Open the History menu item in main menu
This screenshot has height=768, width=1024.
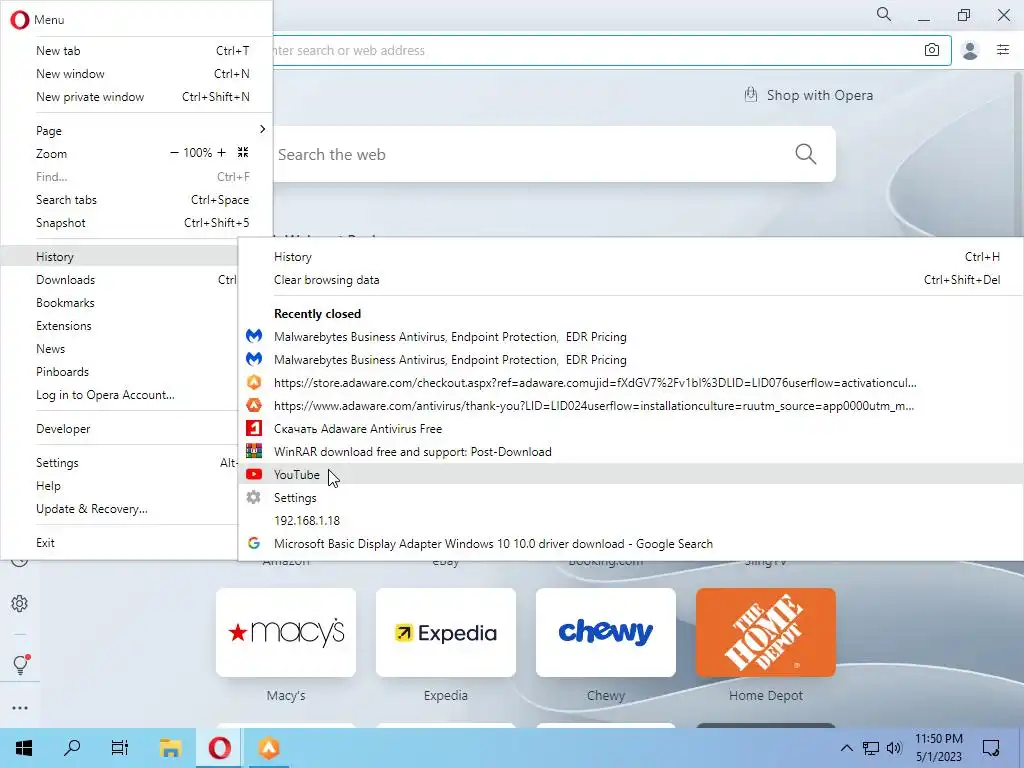(119, 257)
